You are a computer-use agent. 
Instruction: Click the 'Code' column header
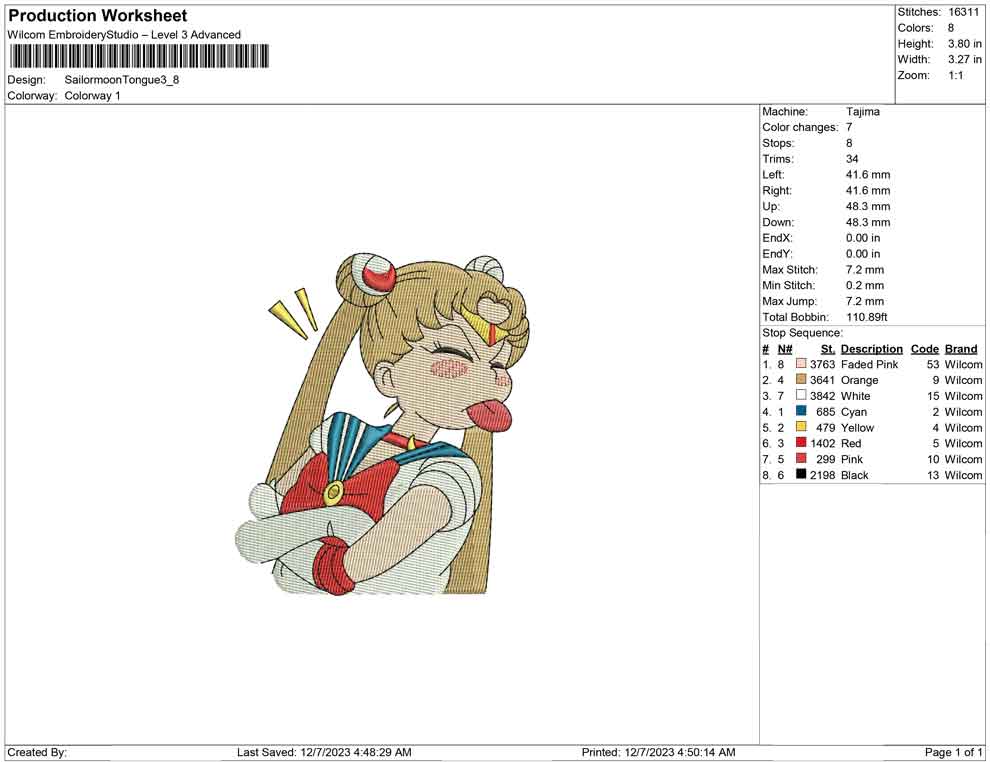click(925, 349)
